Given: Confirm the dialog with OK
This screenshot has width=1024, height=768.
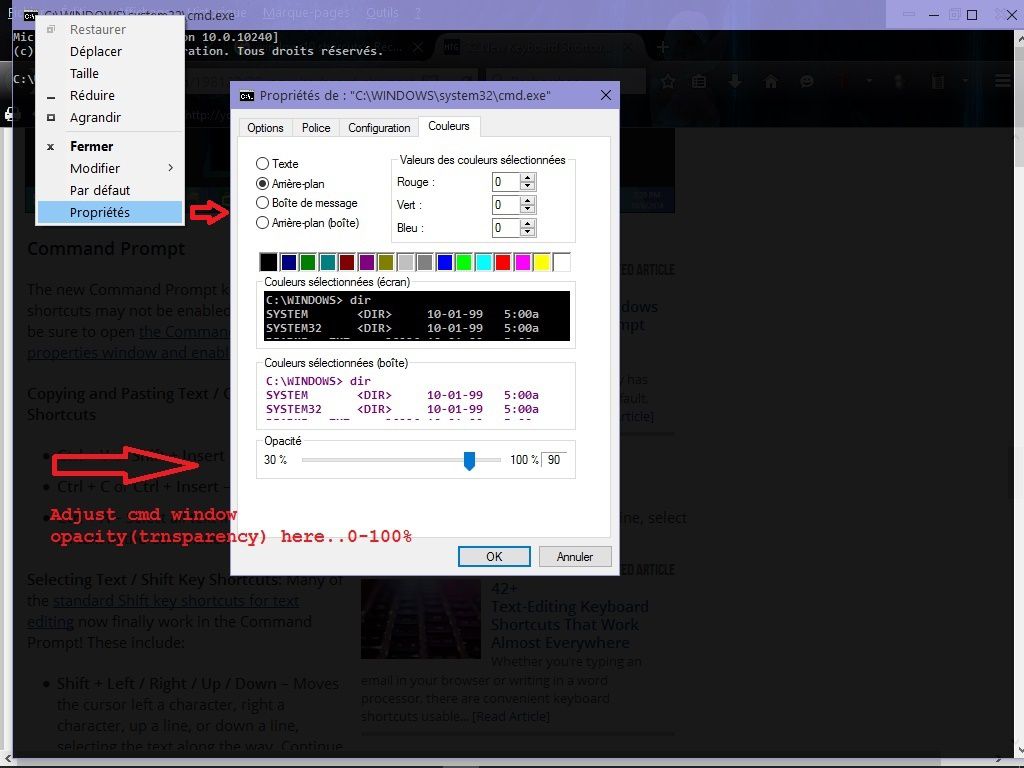Looking at the screenshot, I should tap(494, 556).
